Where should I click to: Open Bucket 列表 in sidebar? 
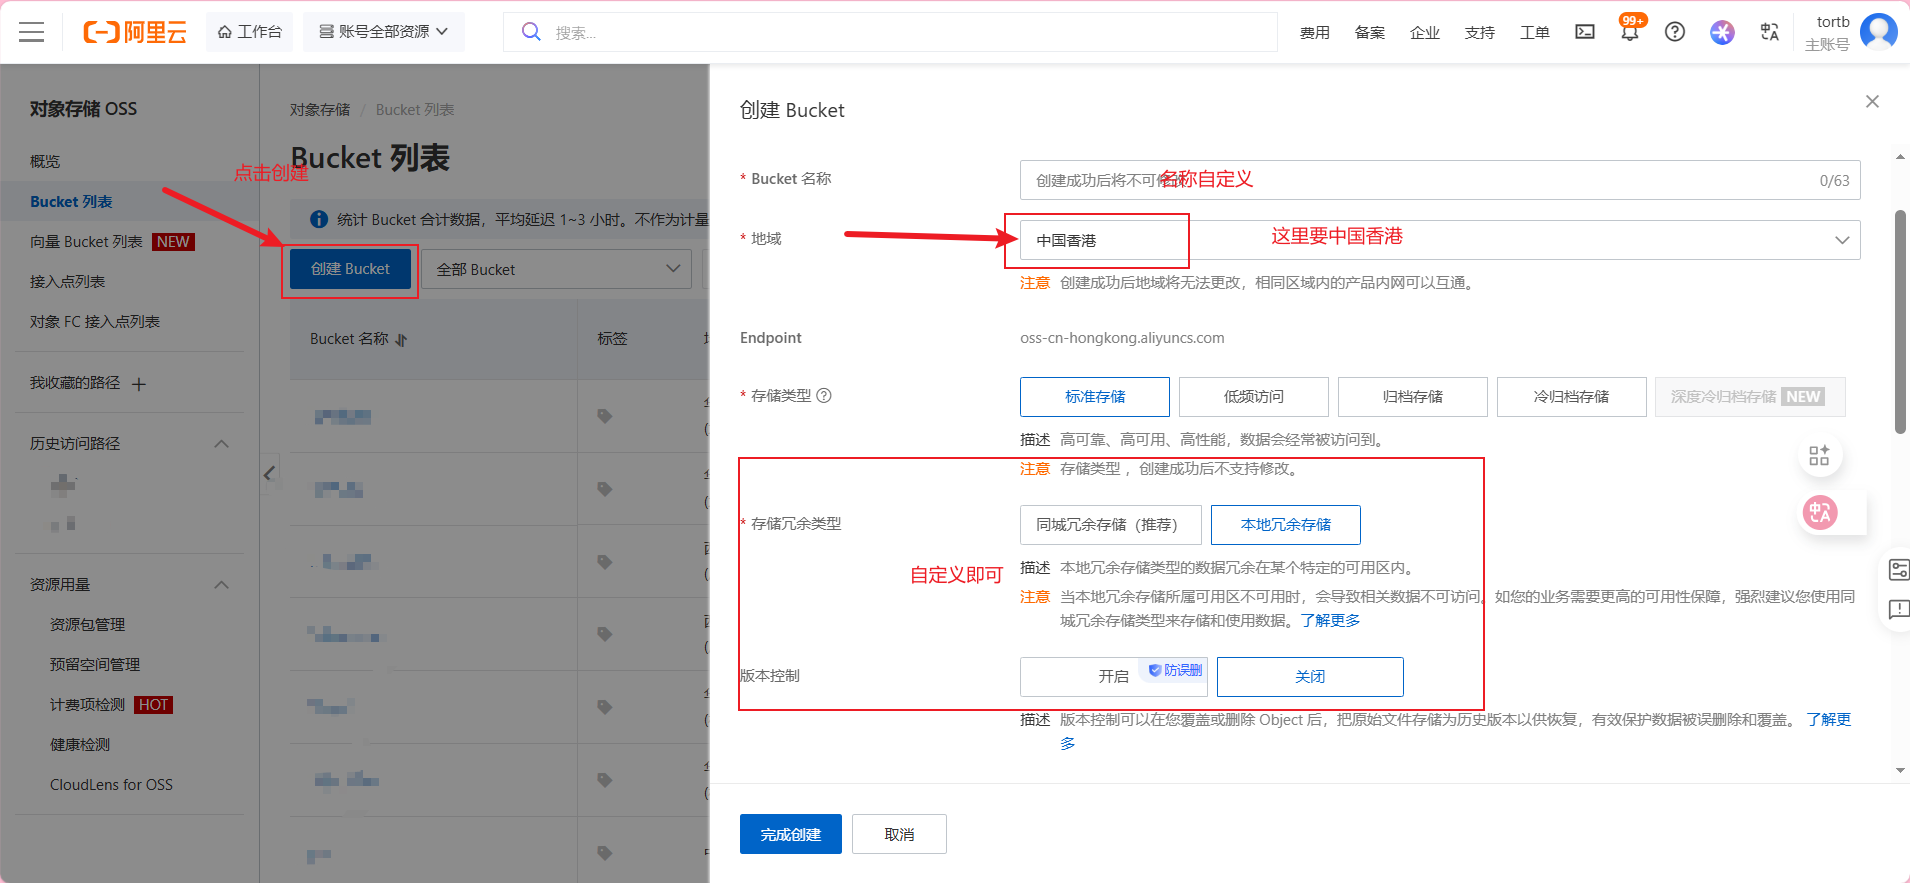[71, 202]
